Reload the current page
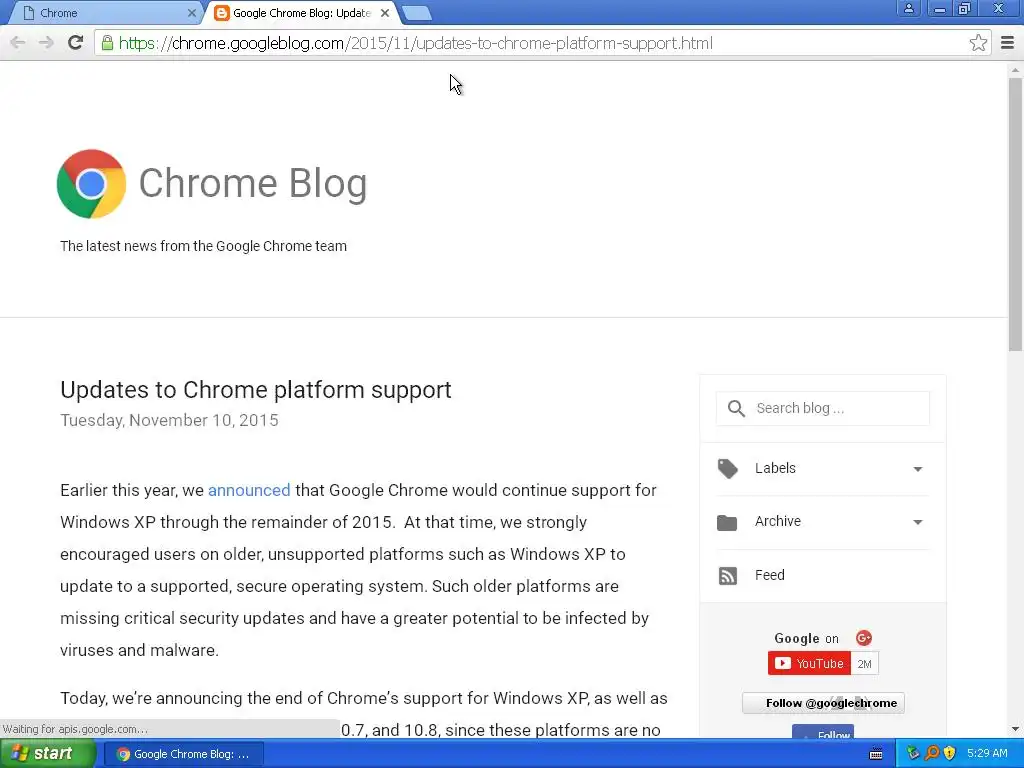Viewport: 1024px width, 768px height. click(x=75, y=42)
